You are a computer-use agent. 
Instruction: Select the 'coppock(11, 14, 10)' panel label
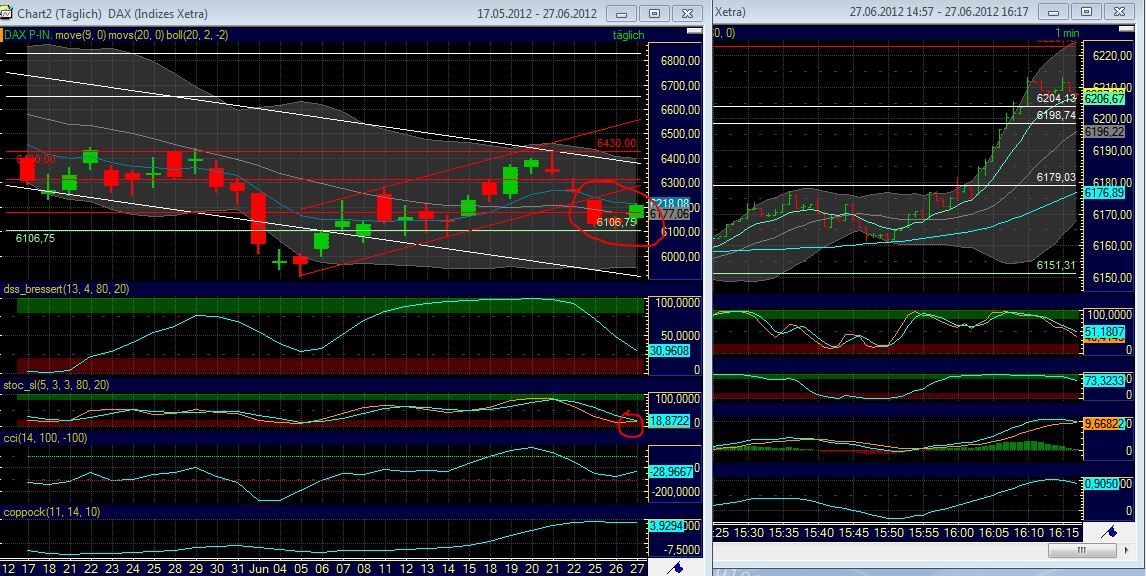pyautogui.click(x=51, y=512)
